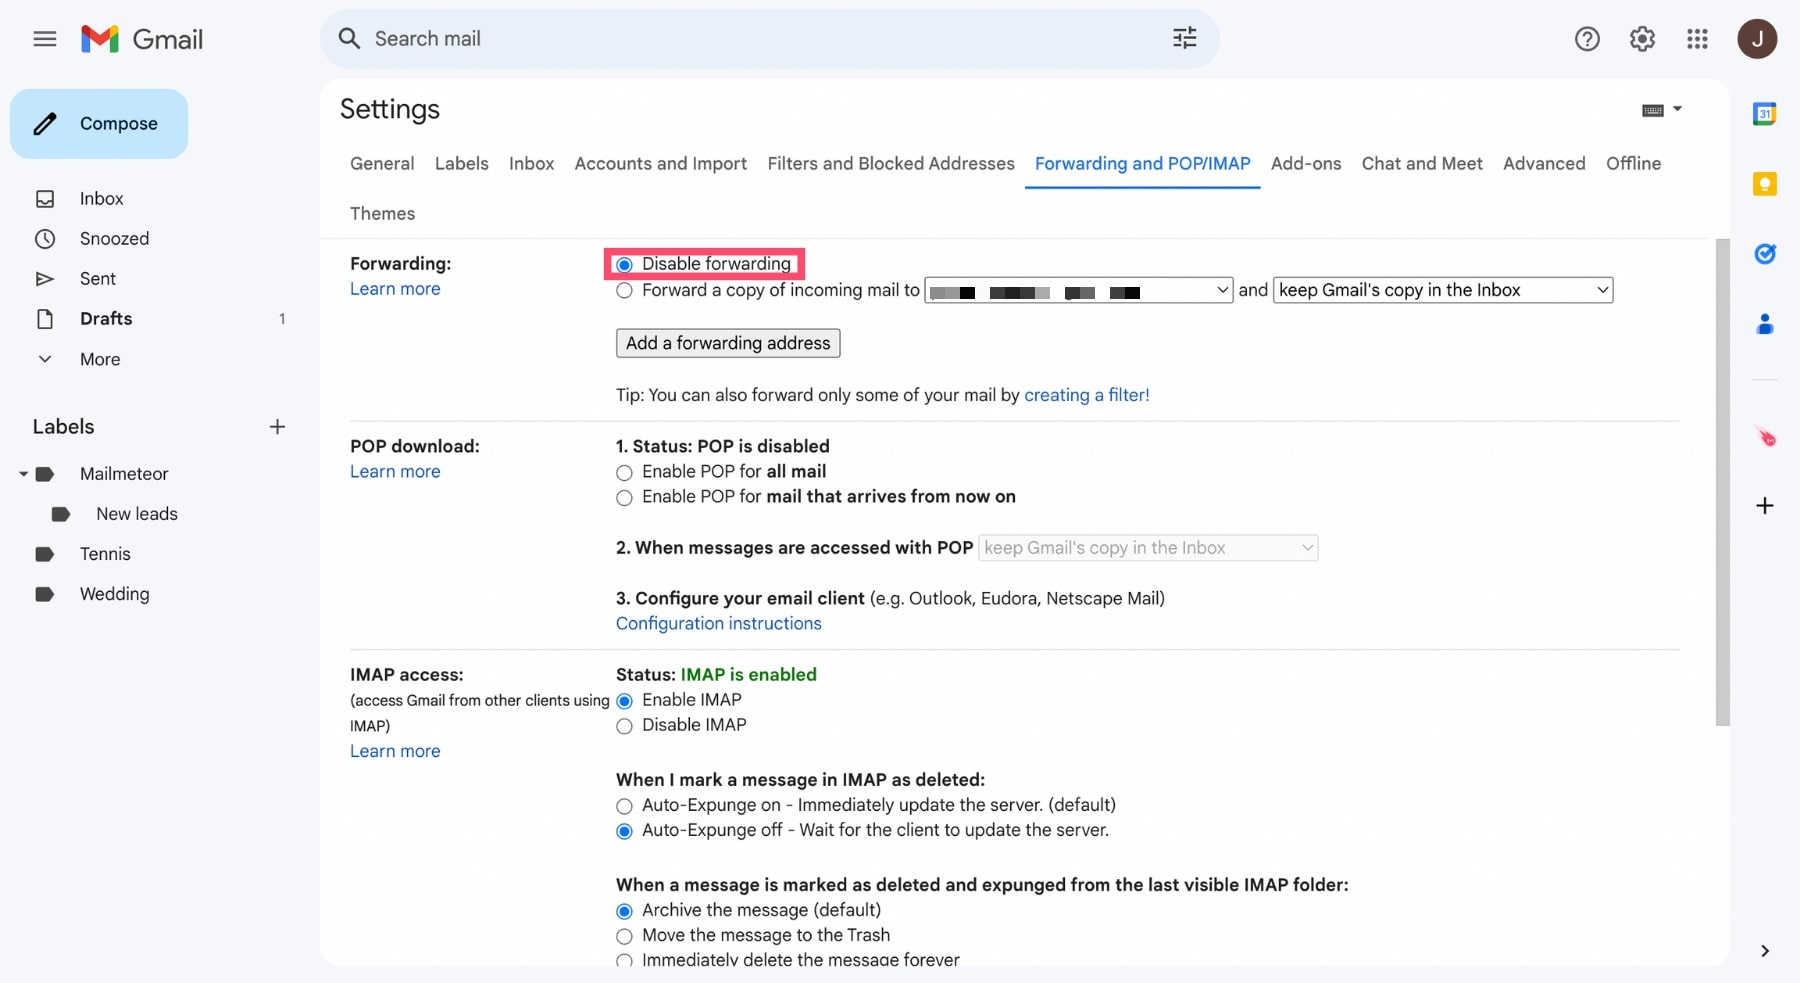Open the Chat and Meet settings tab
This screenshot has width=1800, height=983.
(1422, 163)
